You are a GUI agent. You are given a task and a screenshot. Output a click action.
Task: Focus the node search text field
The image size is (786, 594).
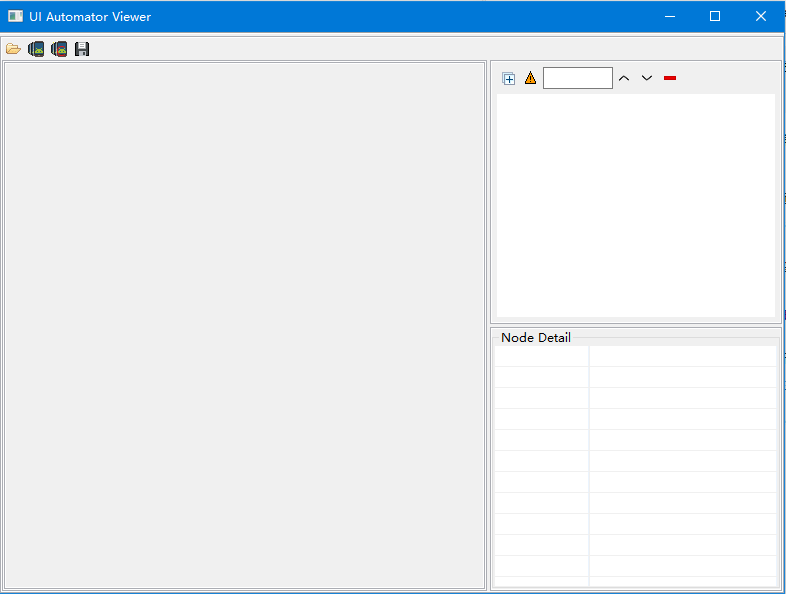(577, 78)
